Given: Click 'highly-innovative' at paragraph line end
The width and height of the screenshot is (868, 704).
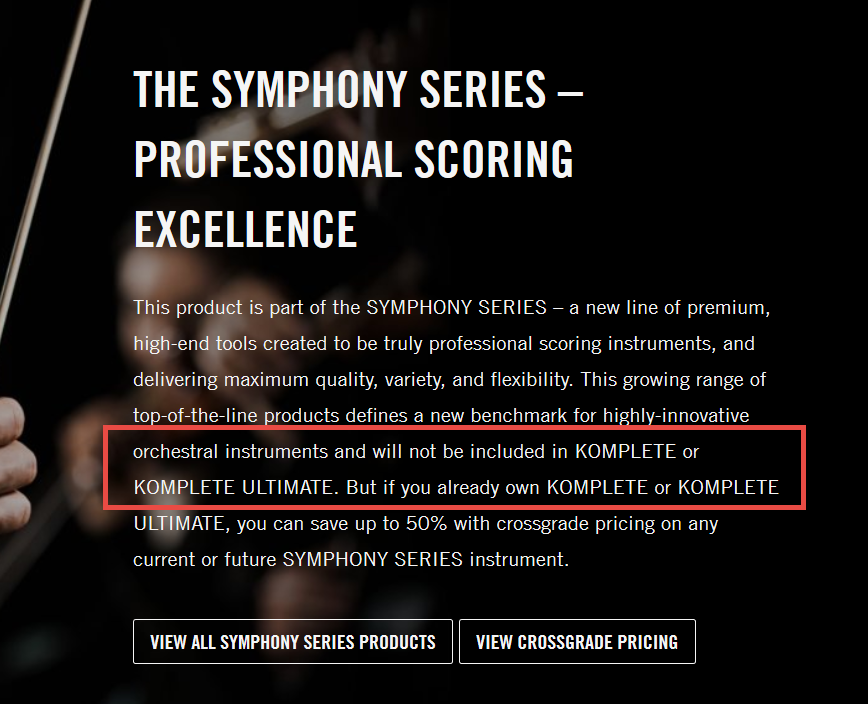Looking at the screenshot, I should pos(676,416).
